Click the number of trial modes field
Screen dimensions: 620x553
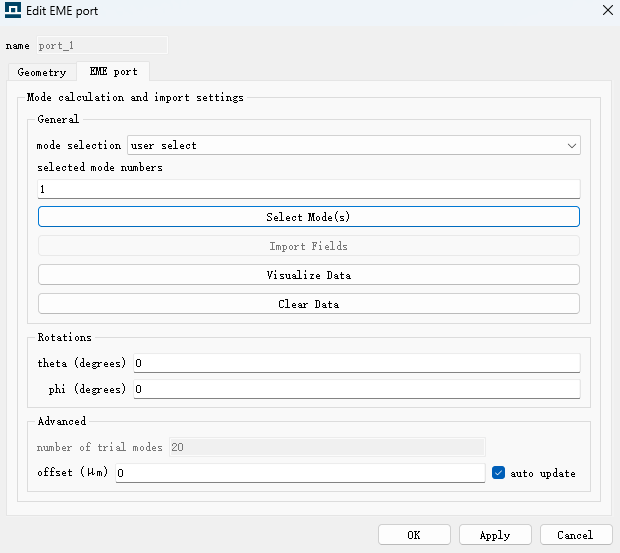[x=327, y=447]
